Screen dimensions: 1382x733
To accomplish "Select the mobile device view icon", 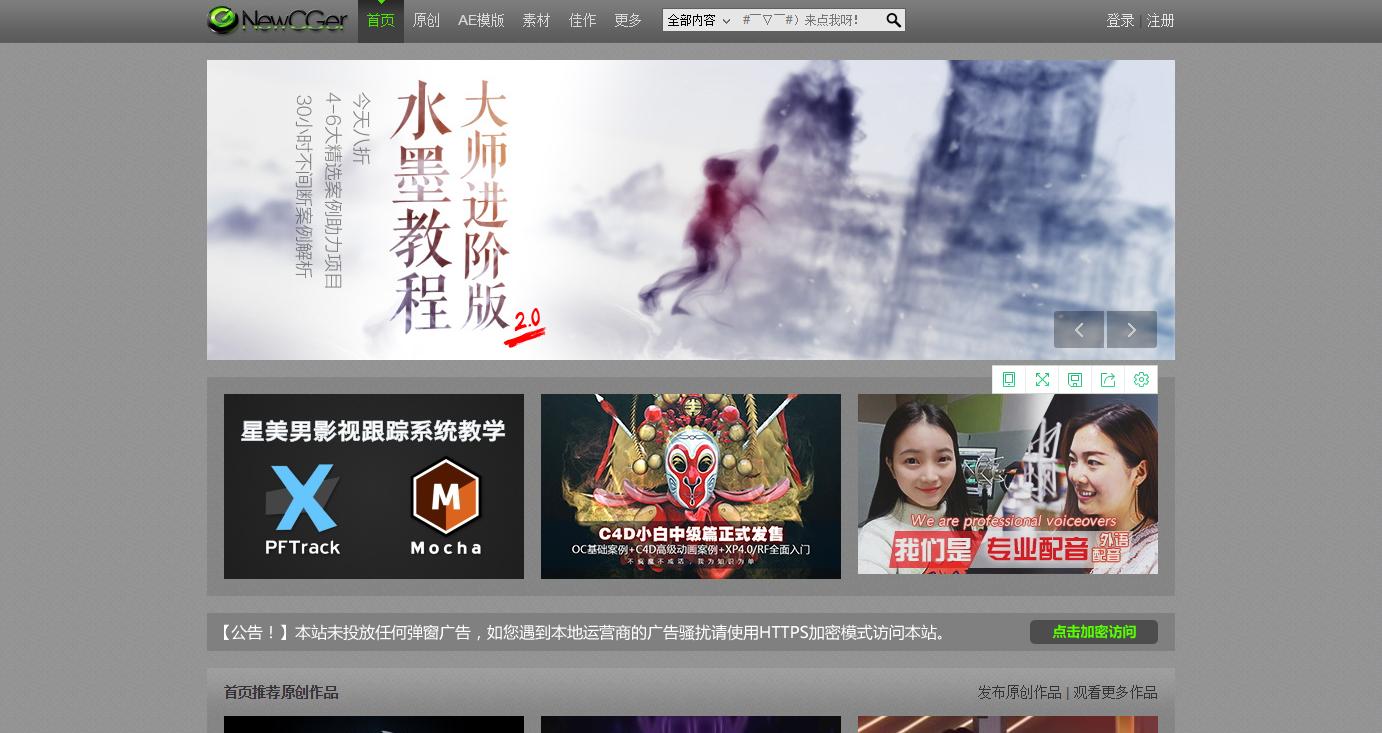I will point(1009,379).
